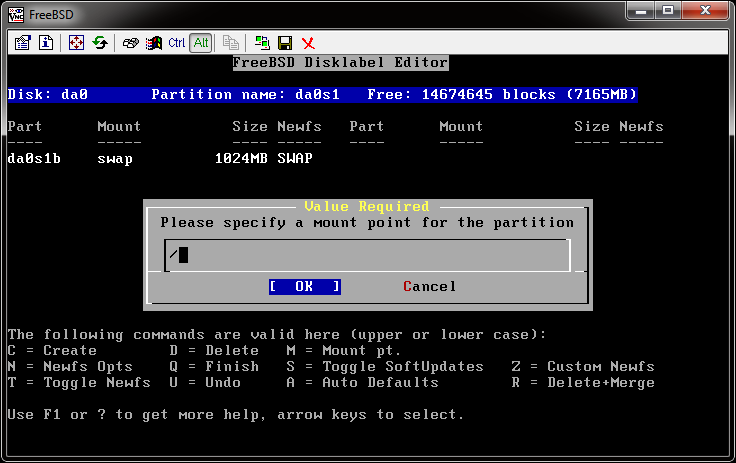The width and height of the screenshot is (736, 463).
Task: Click the FreeBSD Disklabel Editor heading
Action: coord(341,62)
